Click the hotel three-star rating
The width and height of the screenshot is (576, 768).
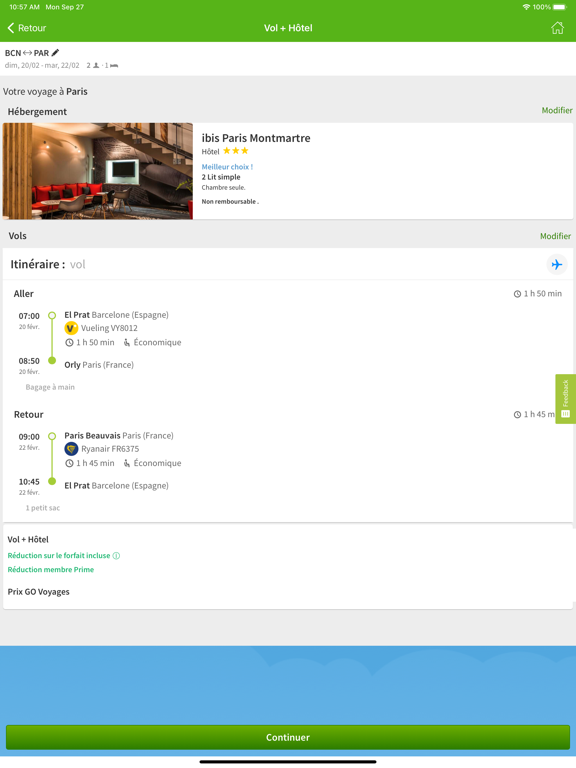[x=236, y=151]
